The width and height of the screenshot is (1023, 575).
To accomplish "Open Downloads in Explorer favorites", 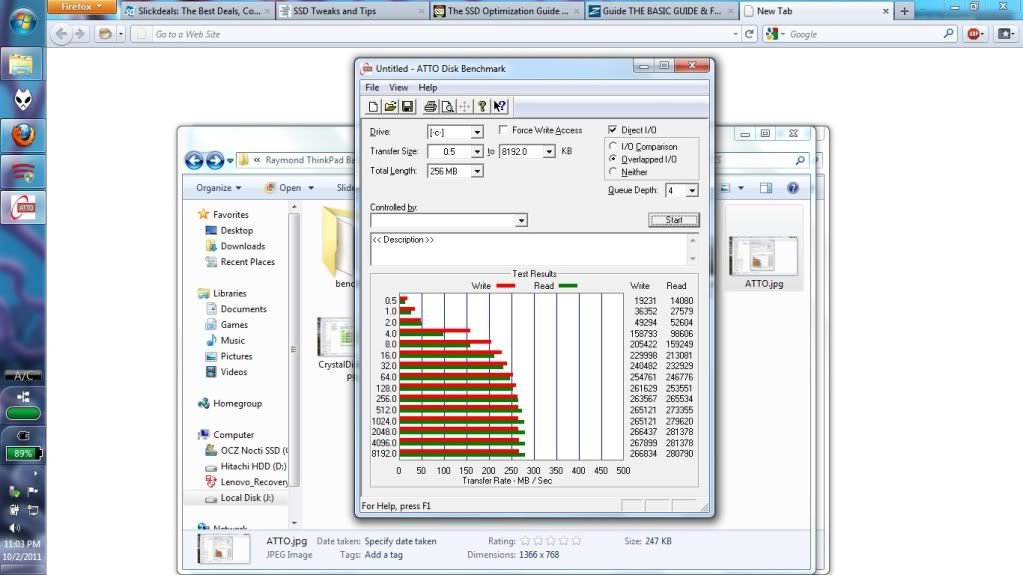I will coord(243,246).
